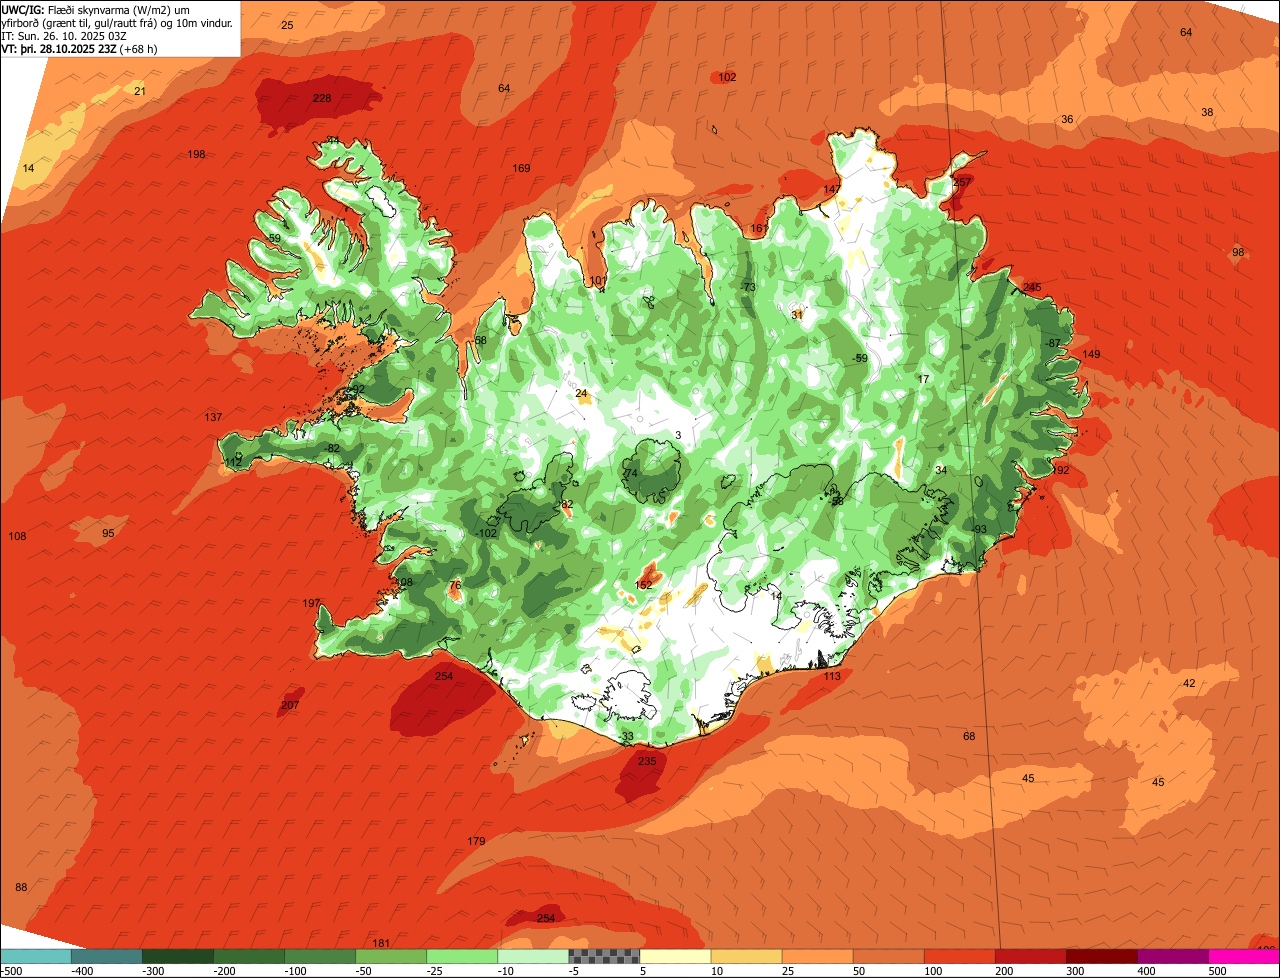
Task: Pick the 113 value on the south coast
Action: point(832,676)
